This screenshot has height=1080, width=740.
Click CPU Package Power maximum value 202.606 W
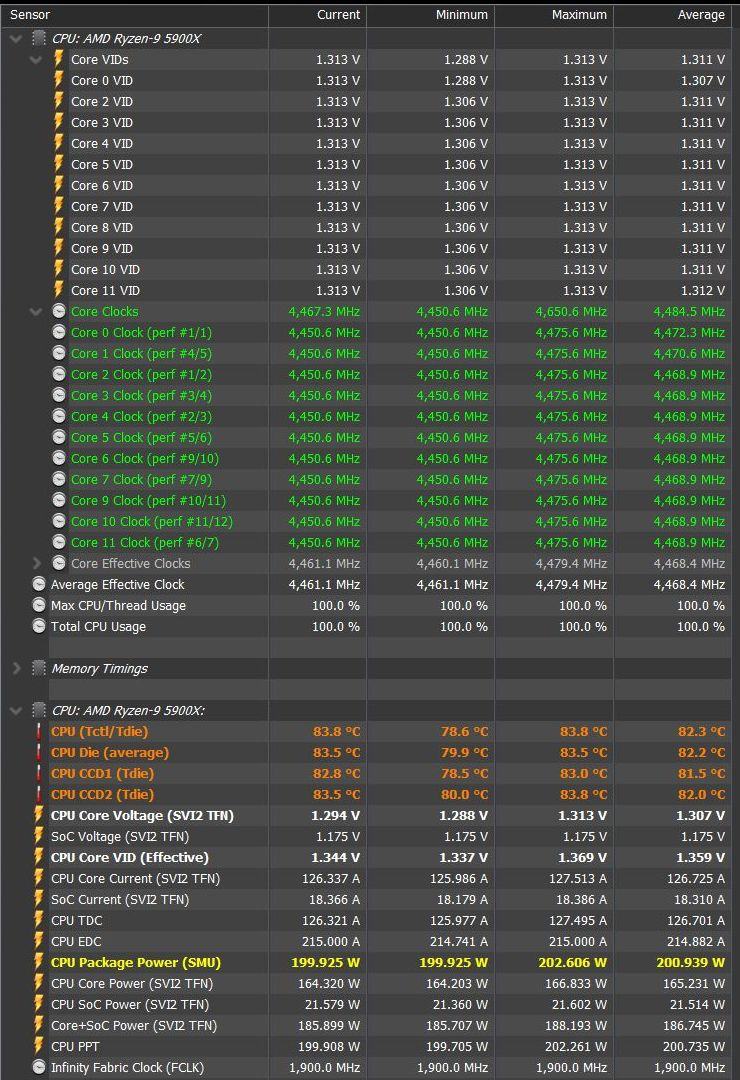pos(573,962)
